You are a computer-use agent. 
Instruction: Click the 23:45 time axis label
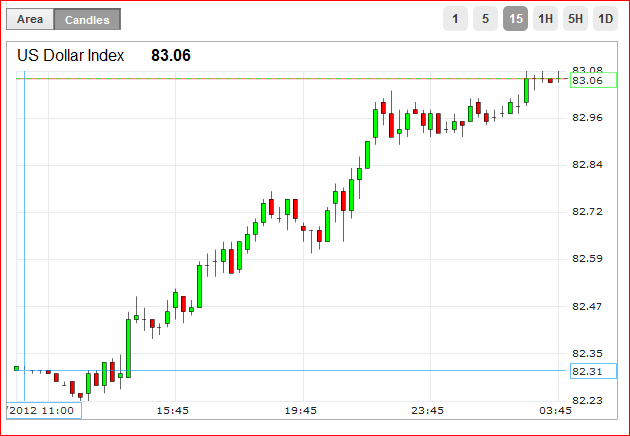[x=428, y=411]
